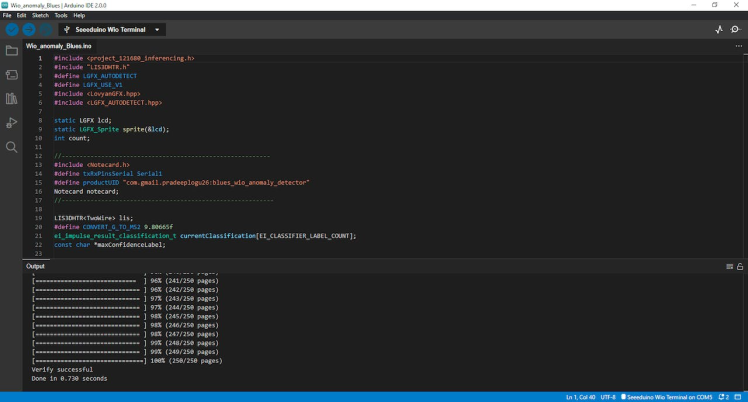Click Ln 1, Col 40 cursor position
Viewport: 748px width, 402px height.
(581, 397)
